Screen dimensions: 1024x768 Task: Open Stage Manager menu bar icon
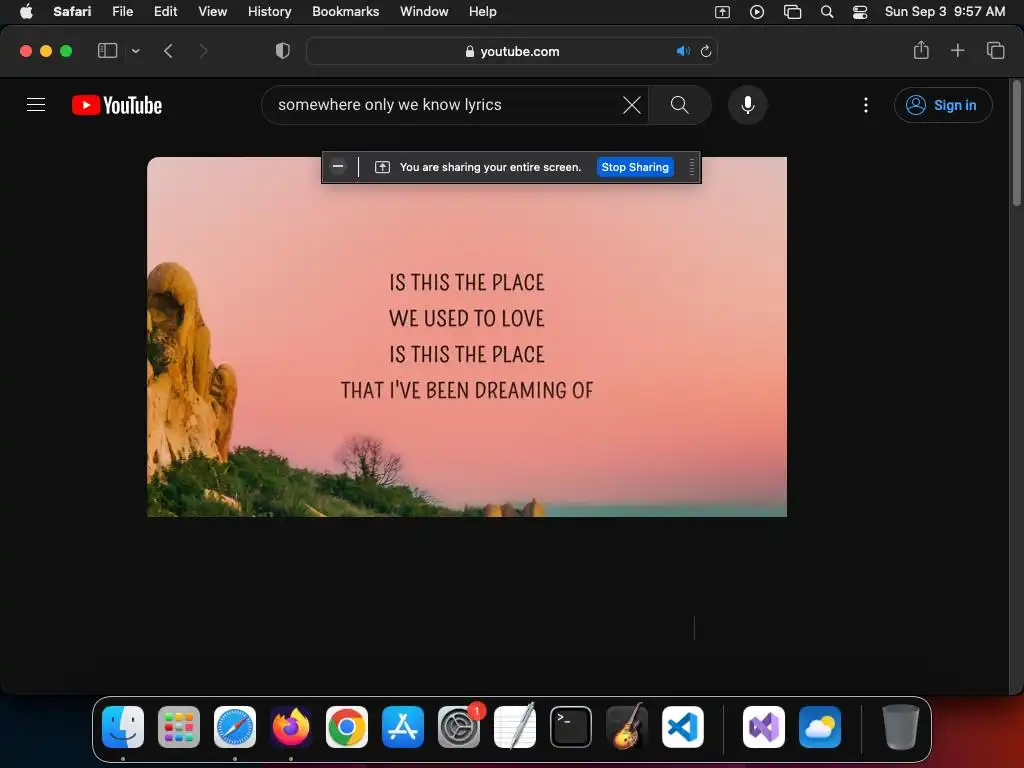tap(792, 12)
